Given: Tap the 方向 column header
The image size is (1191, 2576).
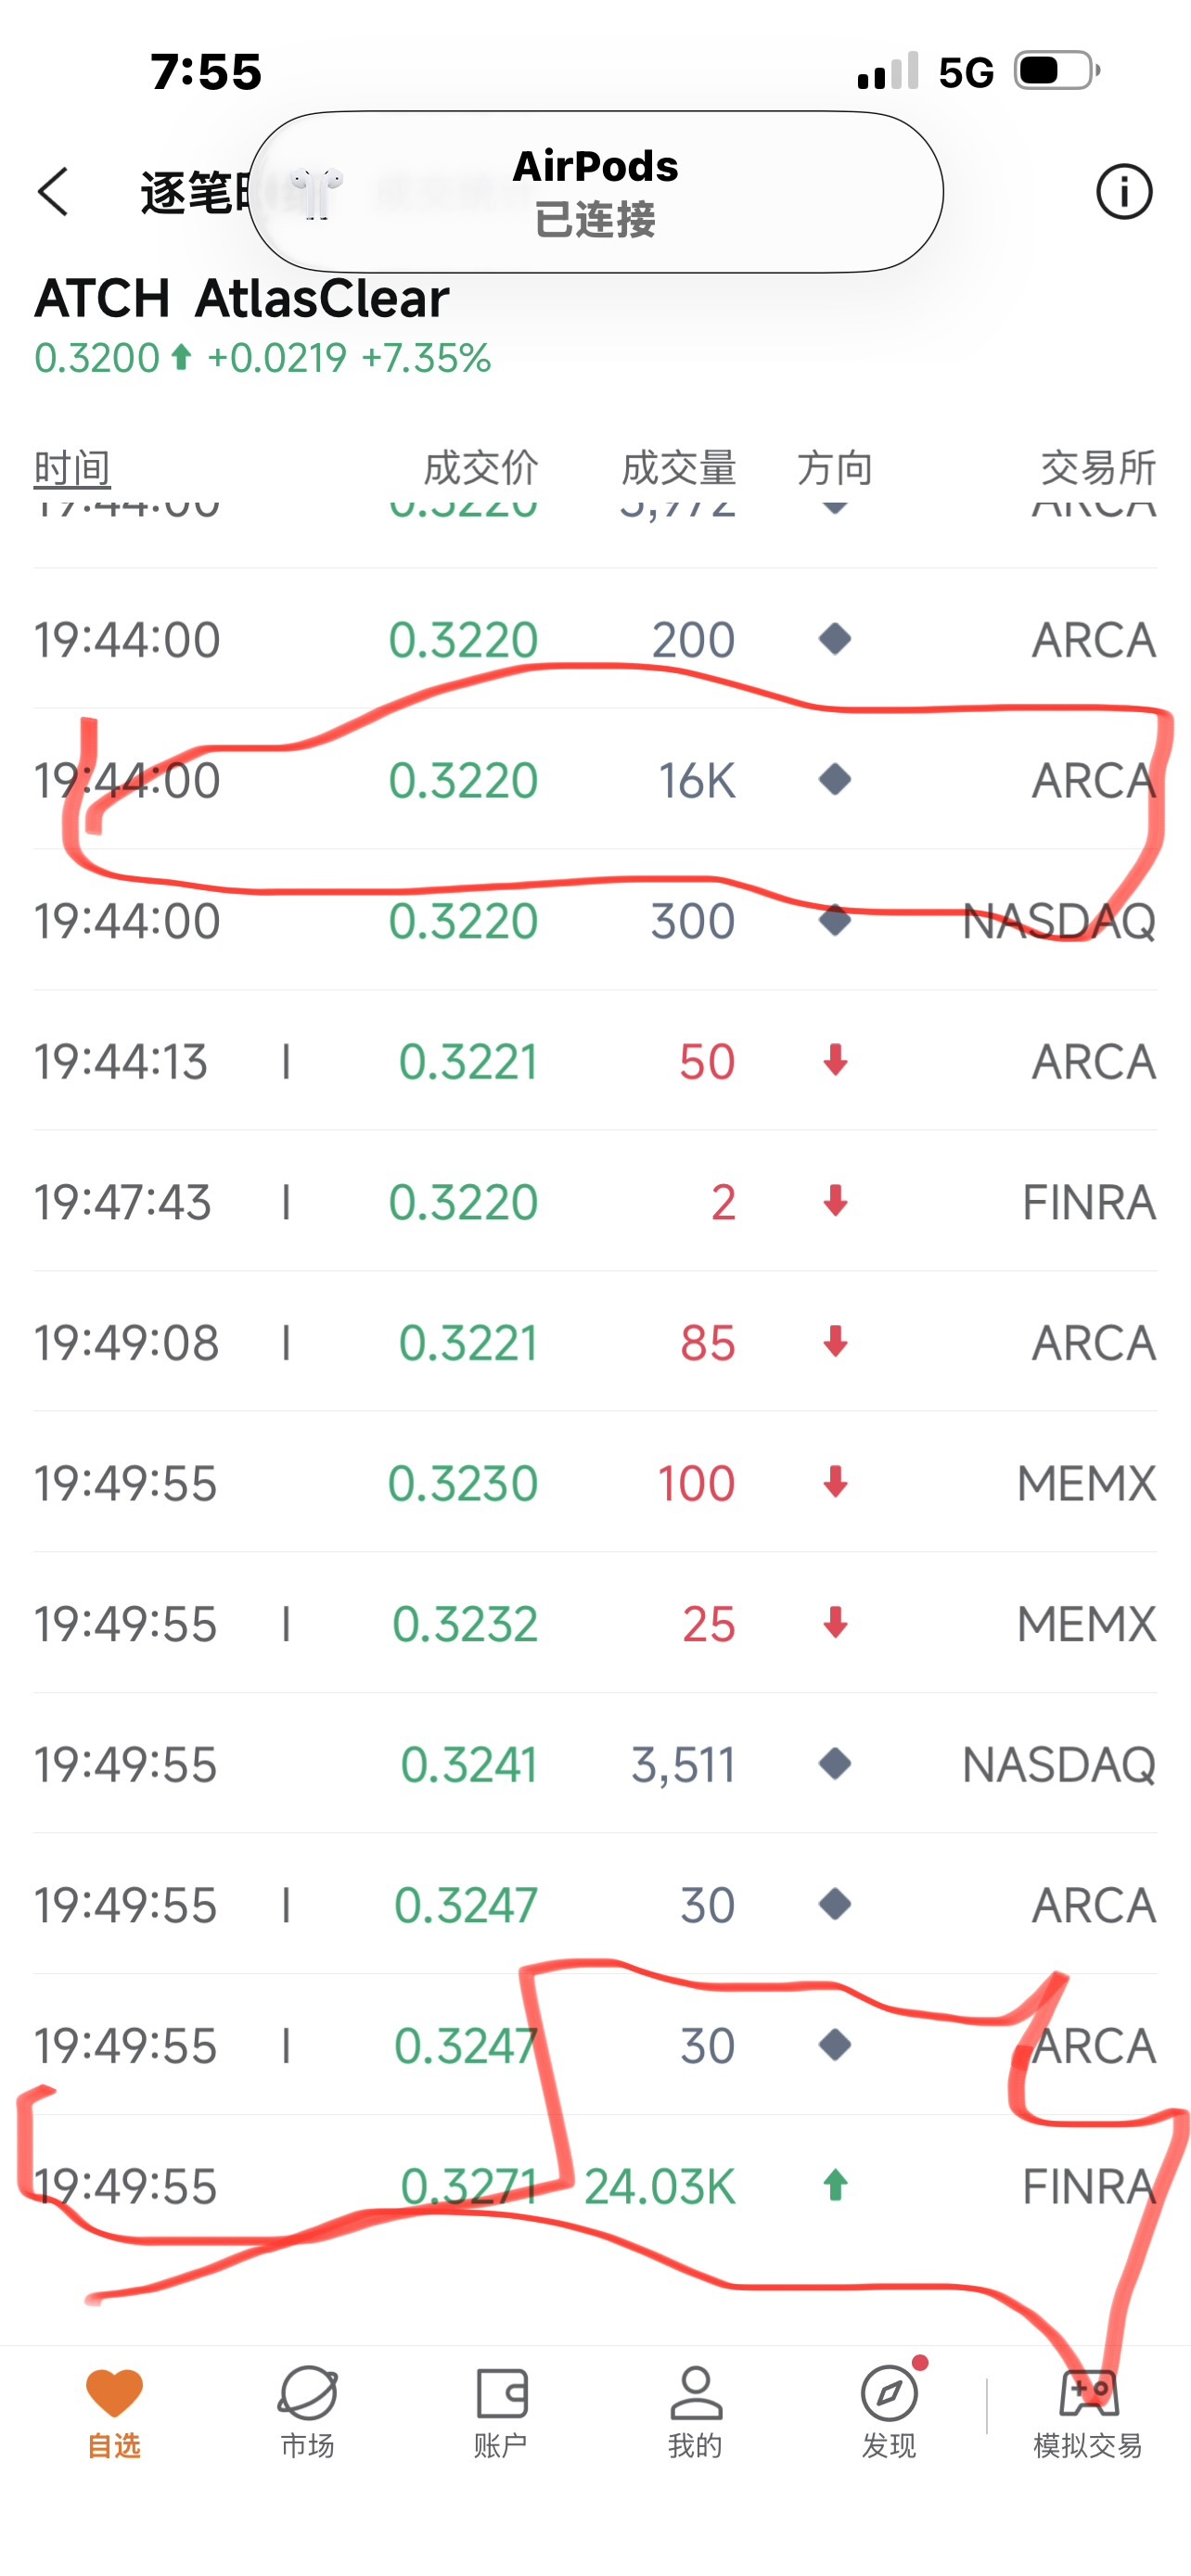Looking at the screenshot, I should point(835,467).
